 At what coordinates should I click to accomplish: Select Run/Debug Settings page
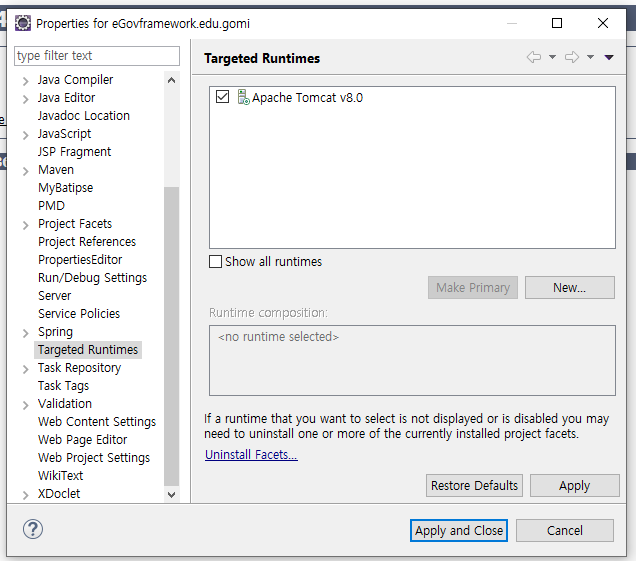click(92, 278)
